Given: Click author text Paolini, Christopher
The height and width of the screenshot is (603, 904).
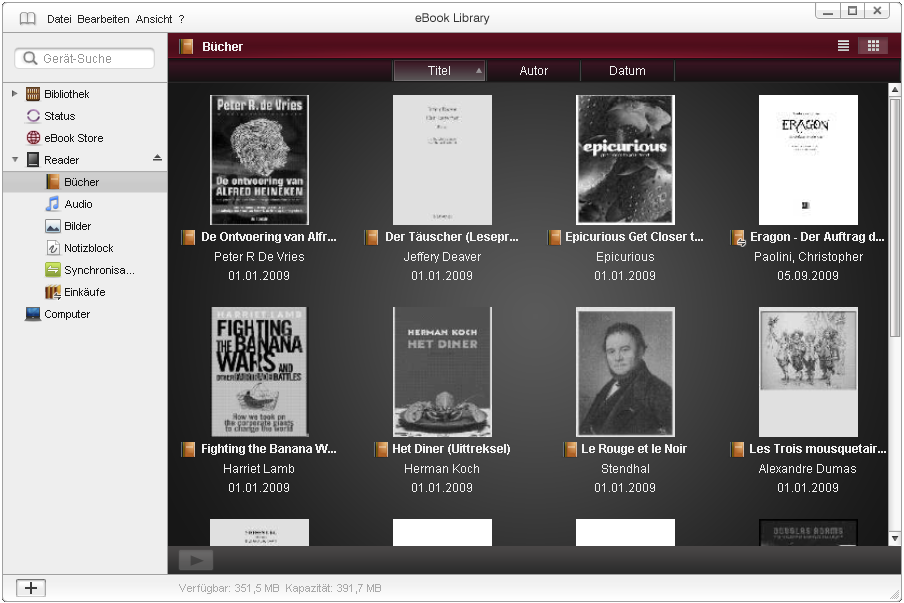Looking at the screenshot, I should pos(808,257).
